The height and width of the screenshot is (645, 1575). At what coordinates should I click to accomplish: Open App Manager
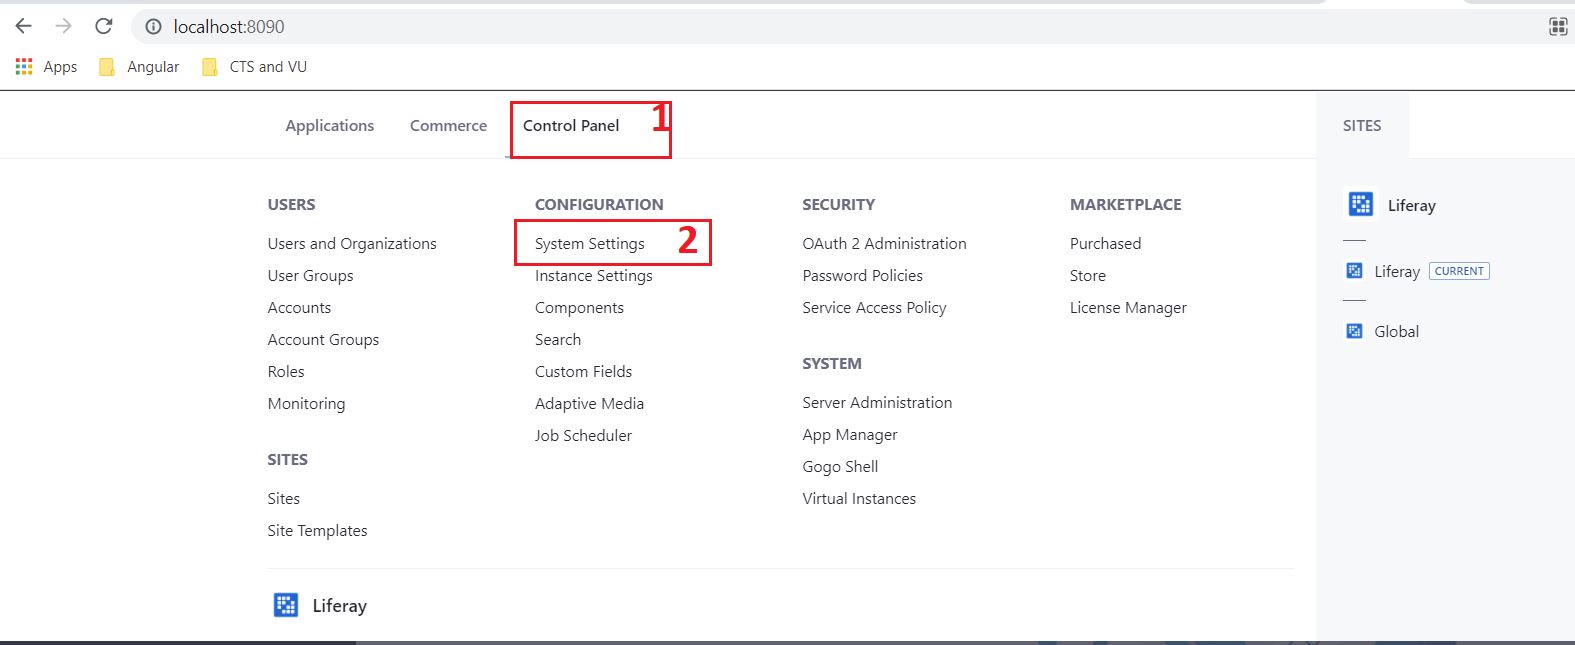coord(850,435)
